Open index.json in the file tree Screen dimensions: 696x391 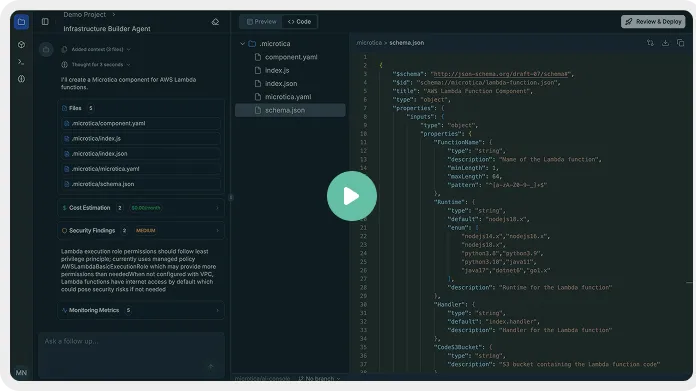290,84
